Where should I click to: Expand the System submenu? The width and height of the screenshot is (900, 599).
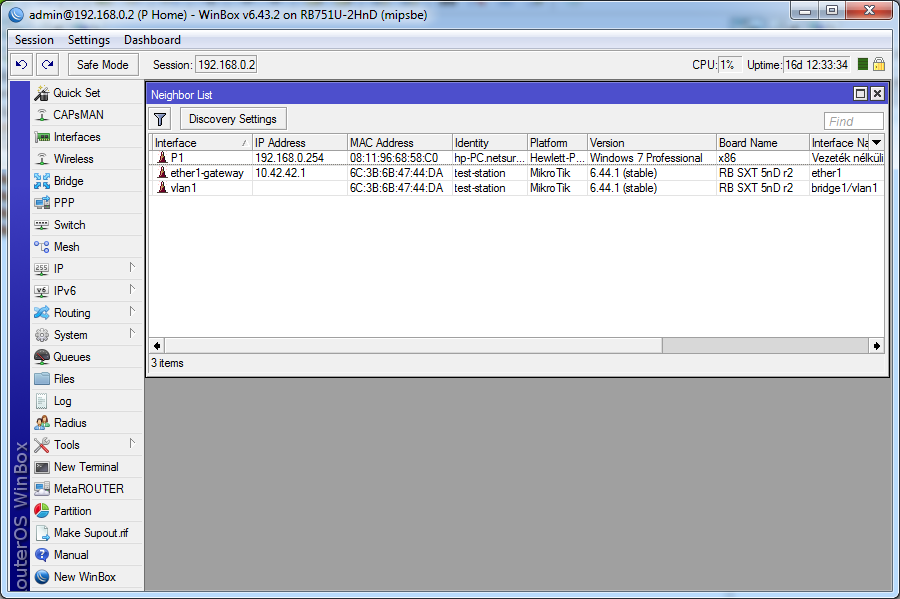(x=132, y=333)
